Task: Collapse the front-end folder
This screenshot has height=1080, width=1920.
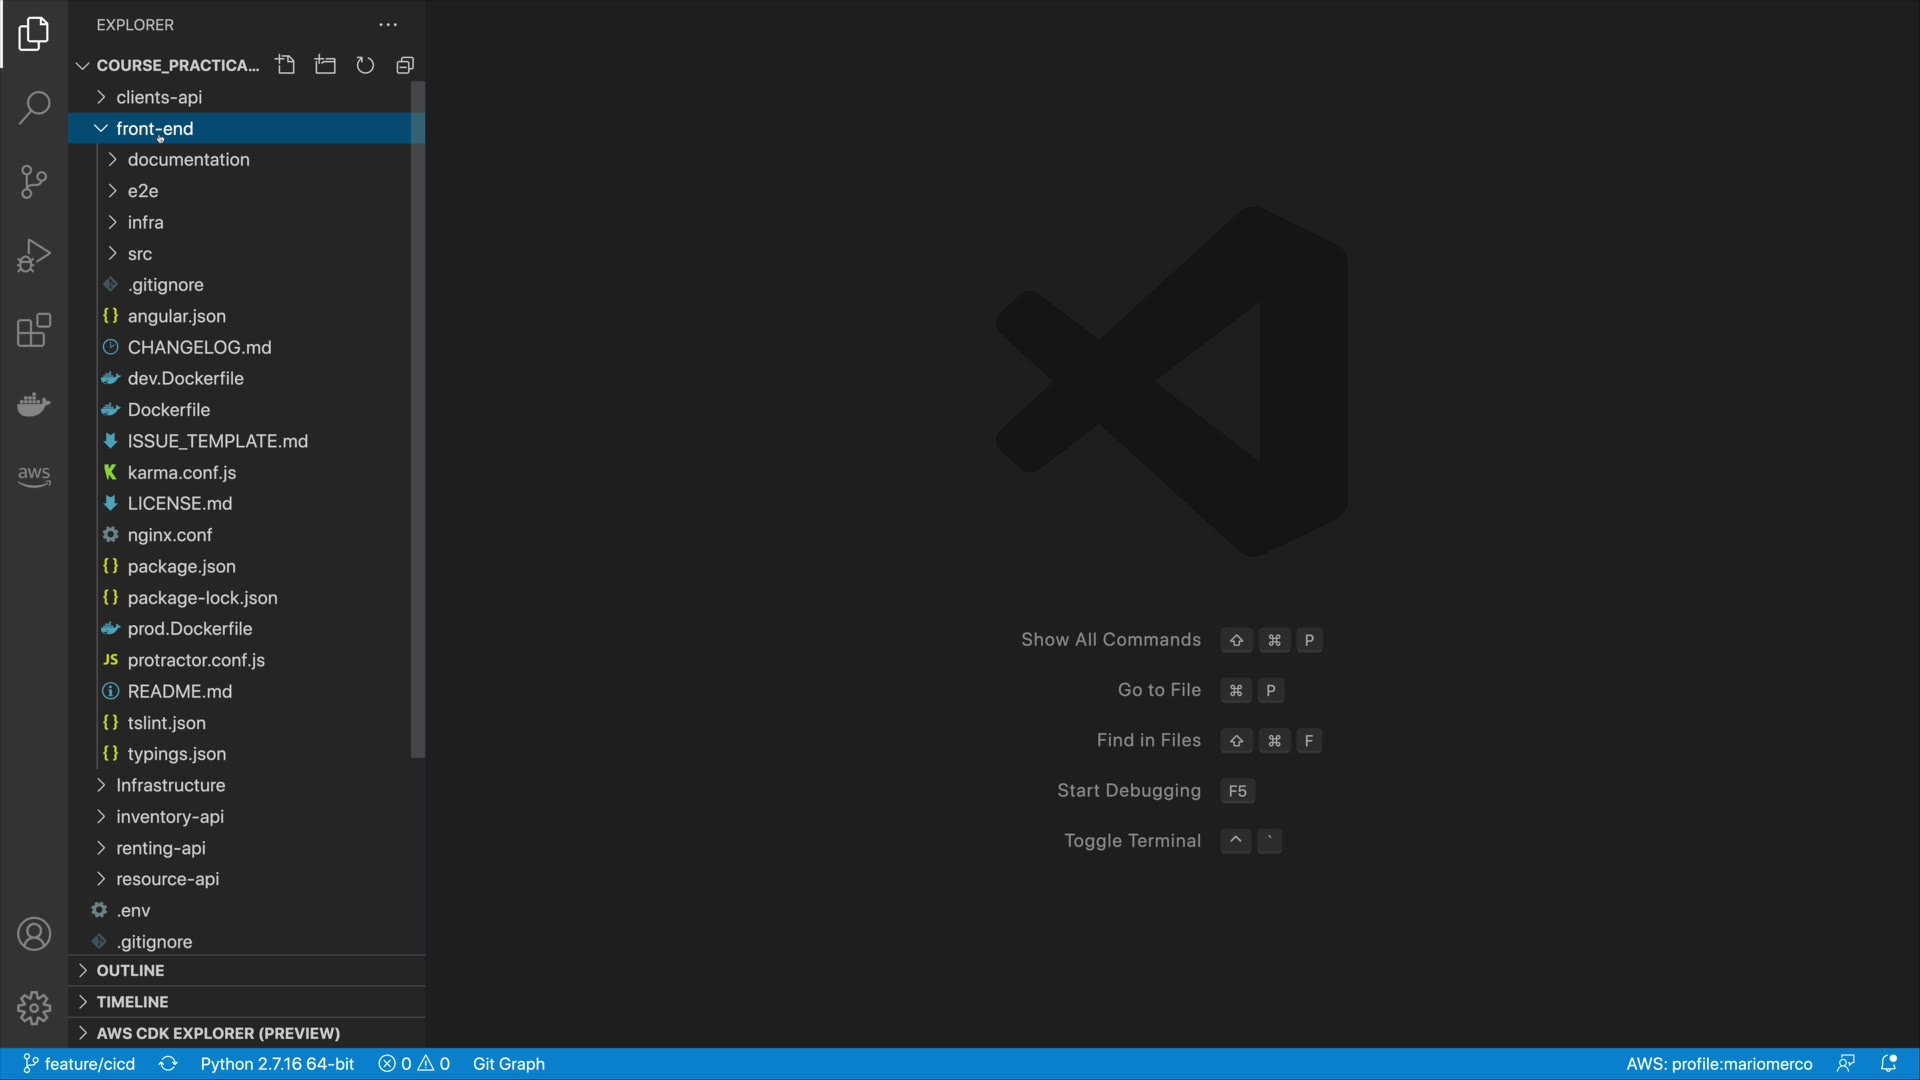Action: click(x=154, y=129)
